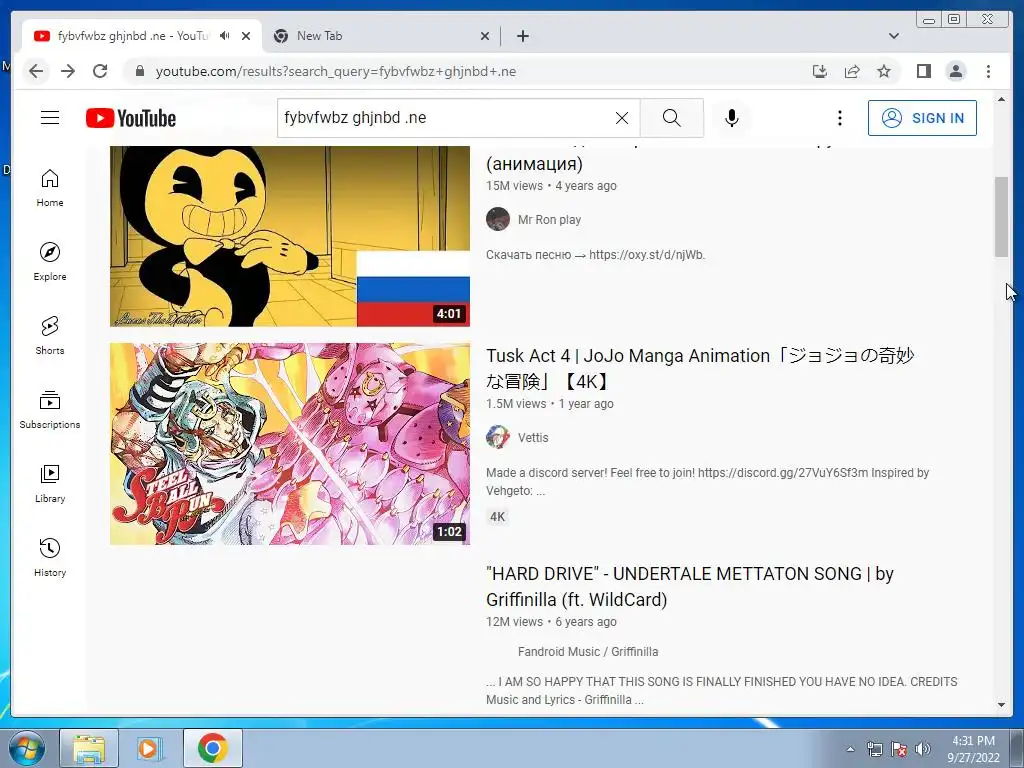This screenshot has width=1024, height=768.
Task: Select the '12M views' text
Action: 514,622
